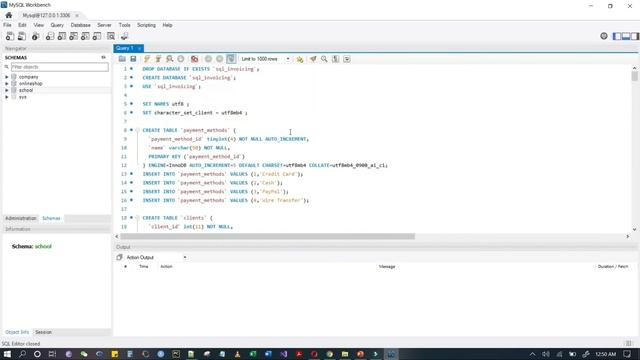Open the Tools menu
The image size is (640, 360).
point(124,25)
